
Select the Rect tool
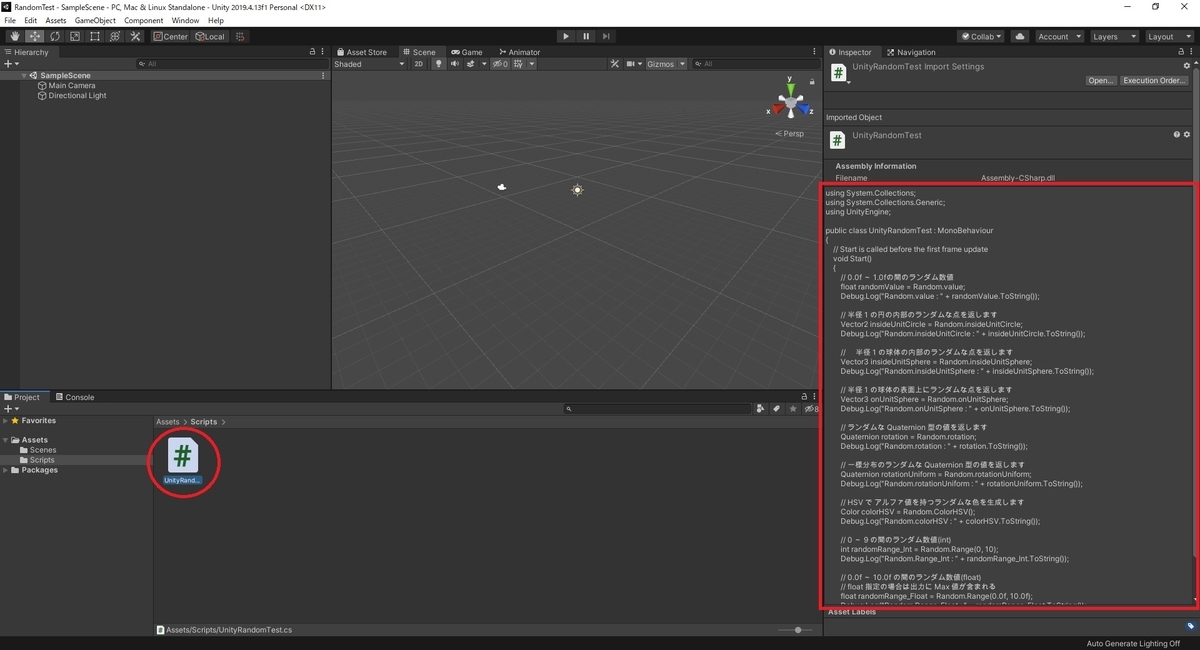pyautogui.click(x=94, y=36)
